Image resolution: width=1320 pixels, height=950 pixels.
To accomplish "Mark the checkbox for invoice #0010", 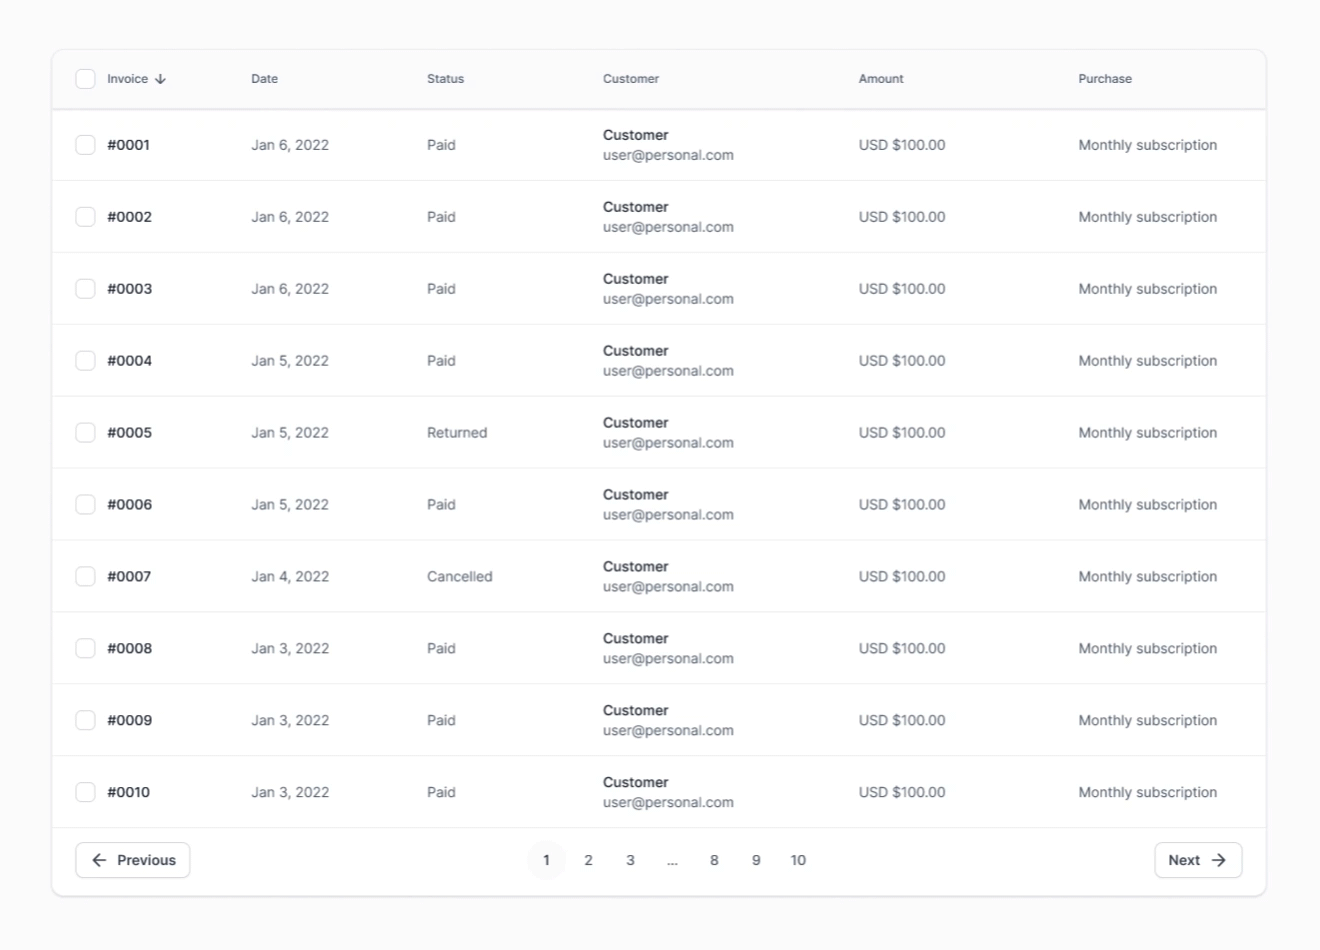I will (86, 792).
